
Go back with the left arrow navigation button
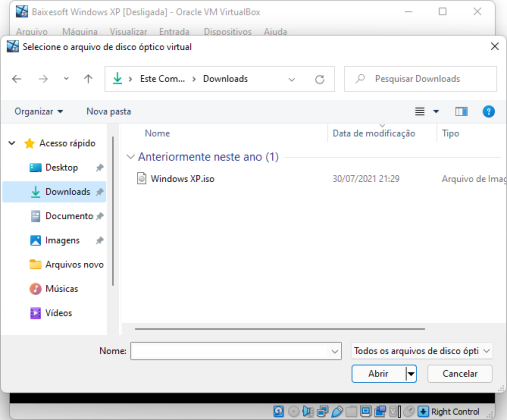(x=16, y=79)
